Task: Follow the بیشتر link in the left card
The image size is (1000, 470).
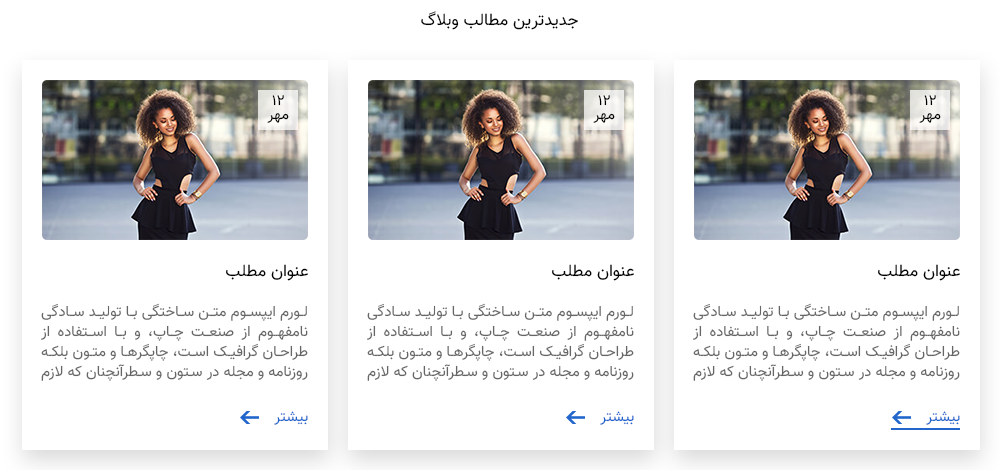Action: [x=291, y=418]
